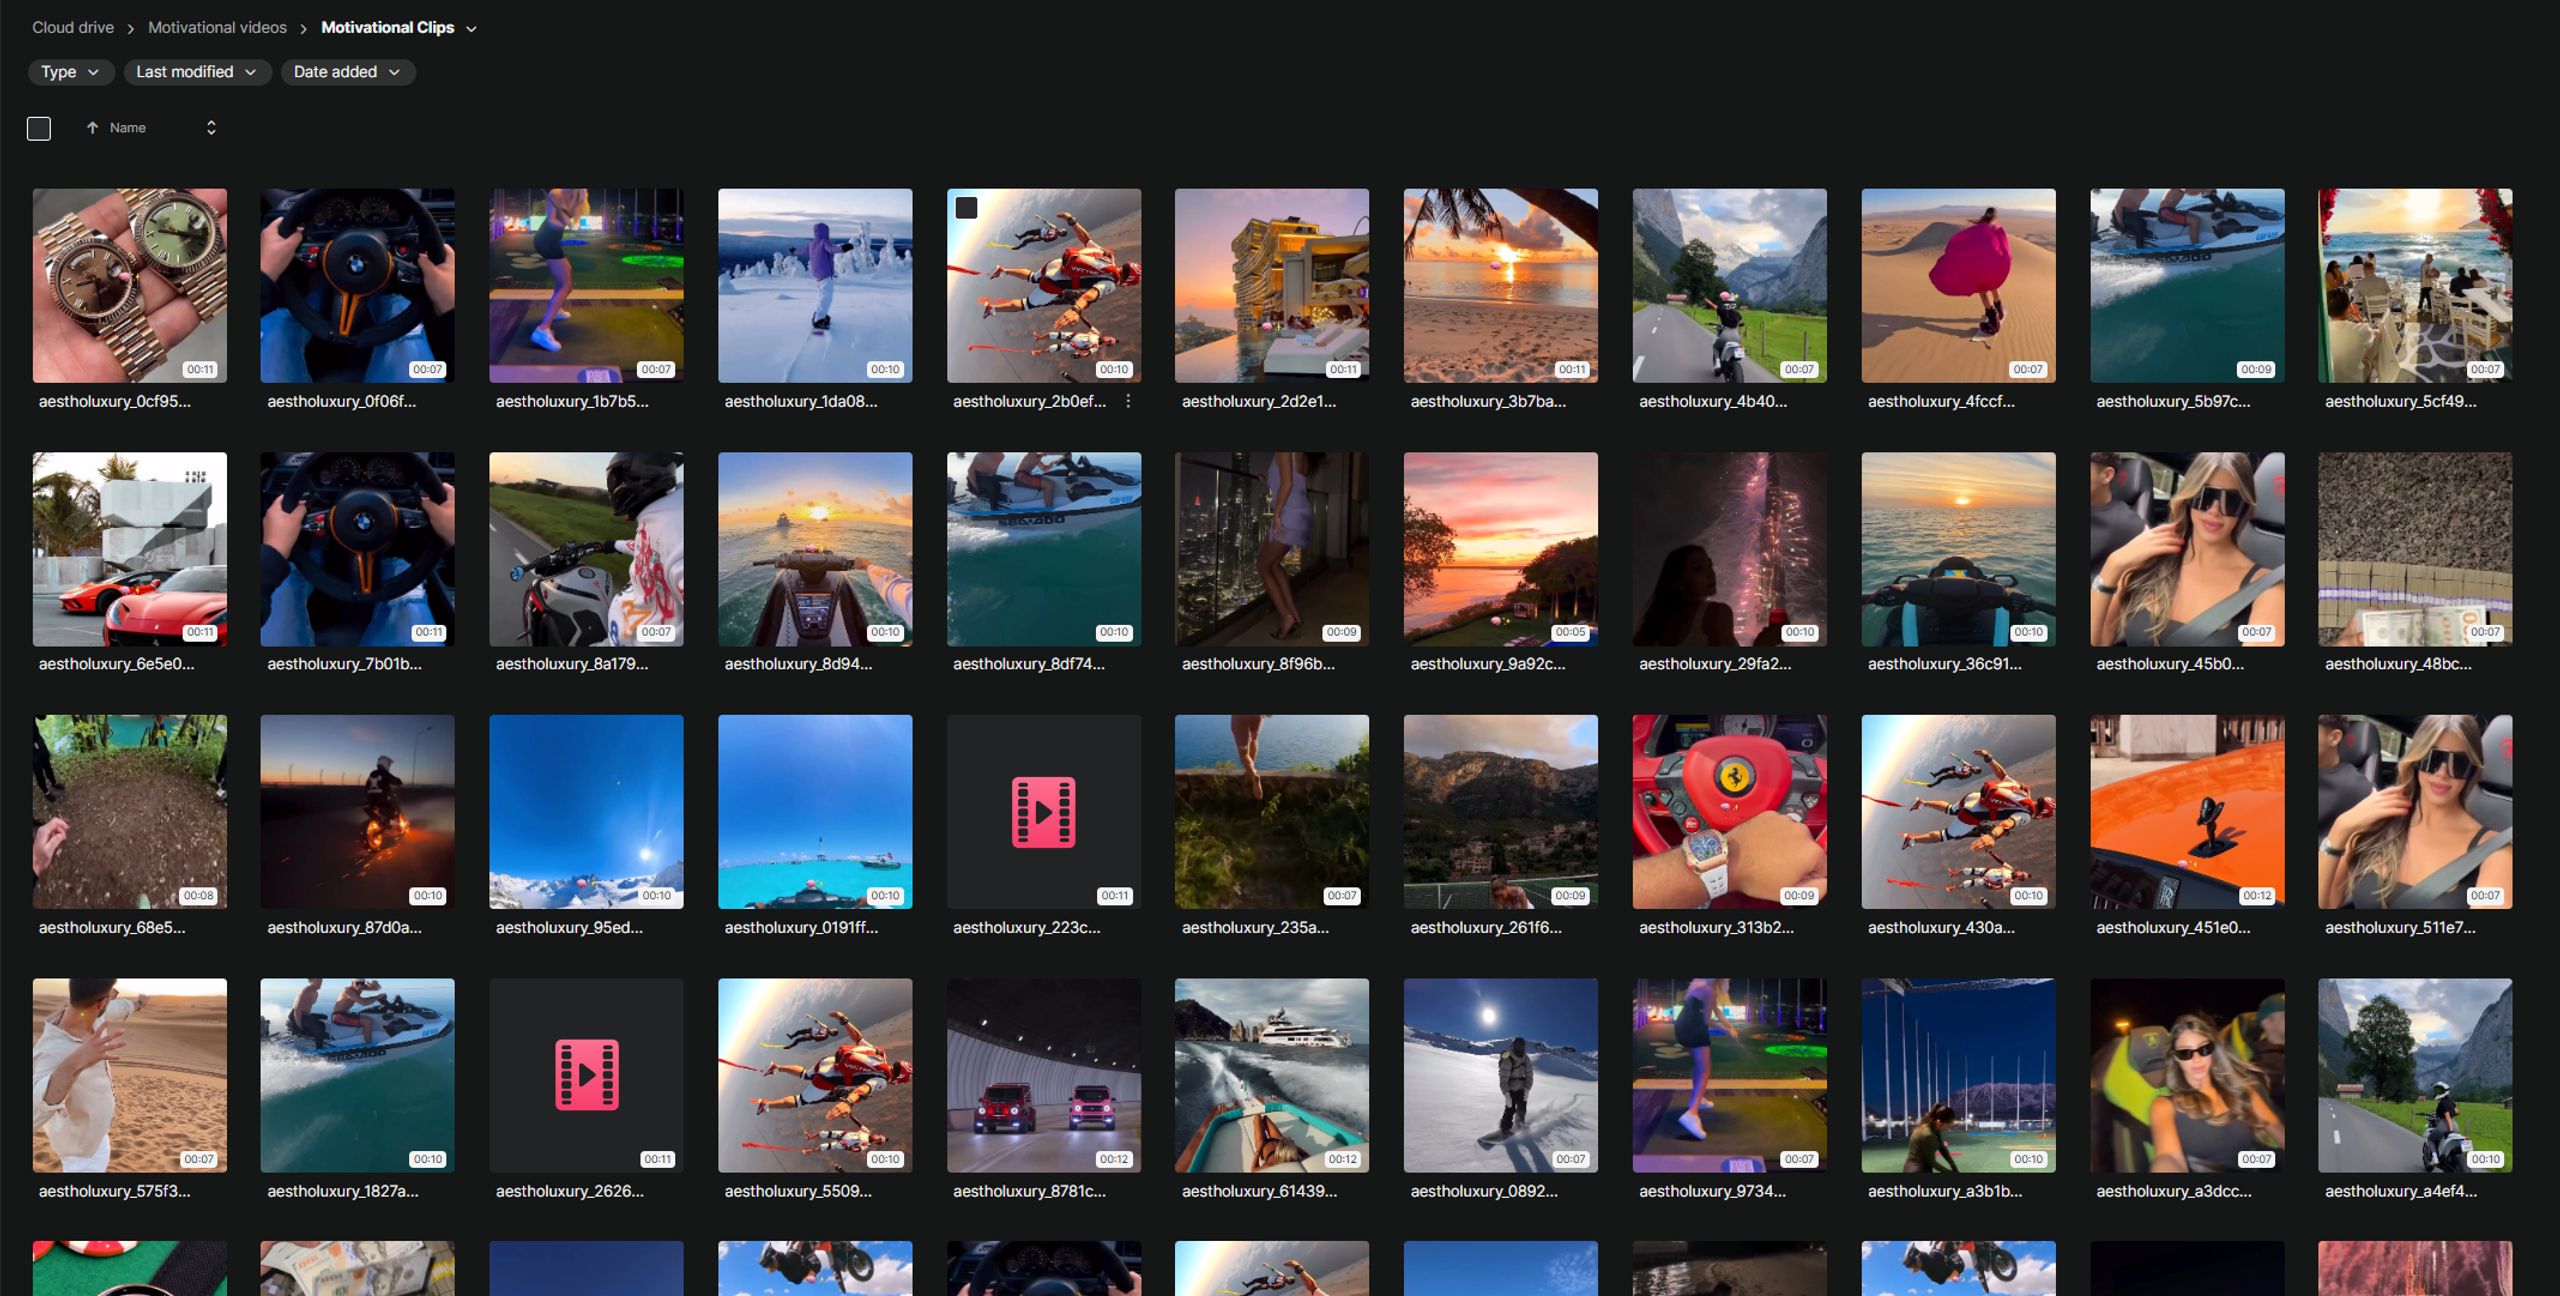Screen dimensions: 2560x1296
Task: Open the Type filter dropdown
Action: pos(70,72)
